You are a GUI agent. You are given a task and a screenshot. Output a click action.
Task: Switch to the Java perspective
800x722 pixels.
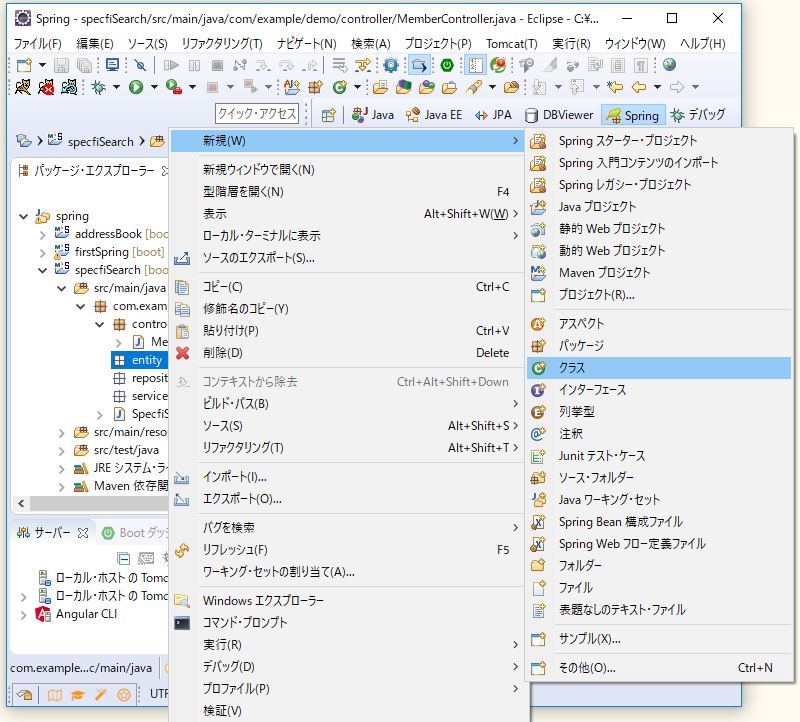373,115
